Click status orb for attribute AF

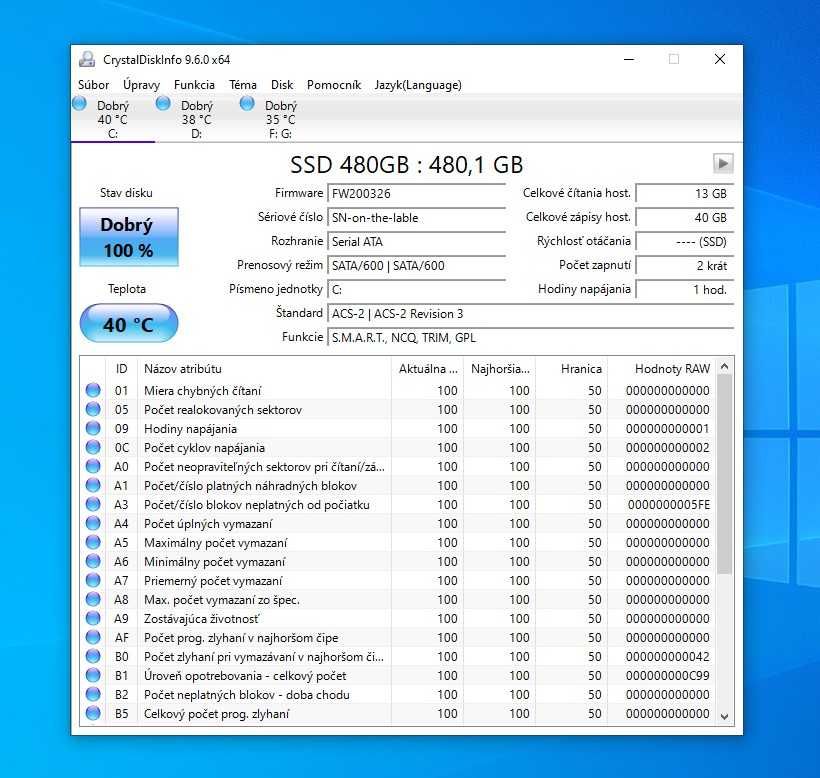93,637
